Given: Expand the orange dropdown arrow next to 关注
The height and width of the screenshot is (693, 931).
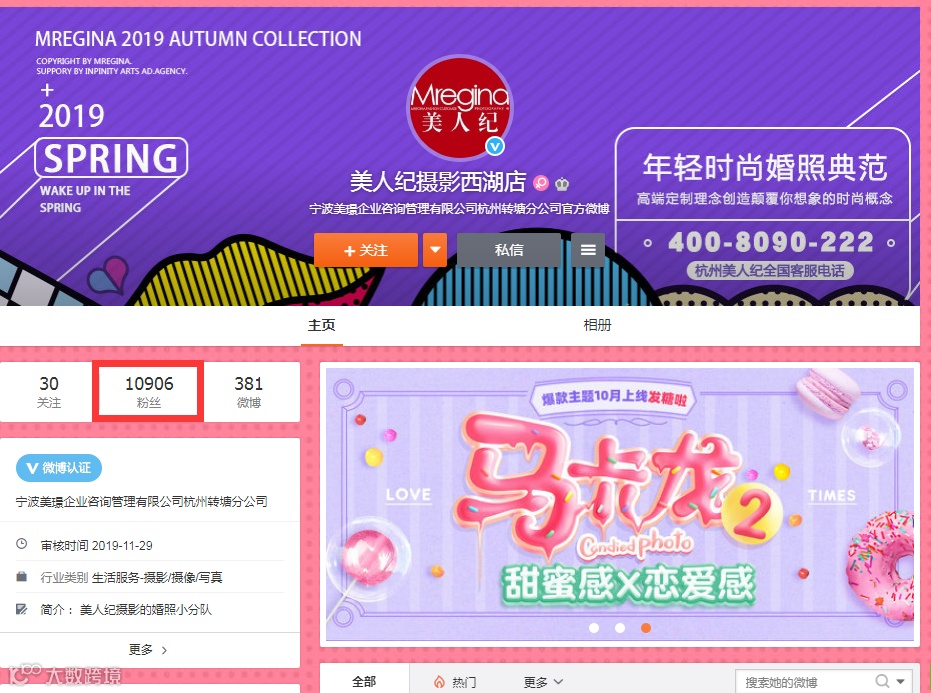Looking at the screenshot, I should 435,250.
